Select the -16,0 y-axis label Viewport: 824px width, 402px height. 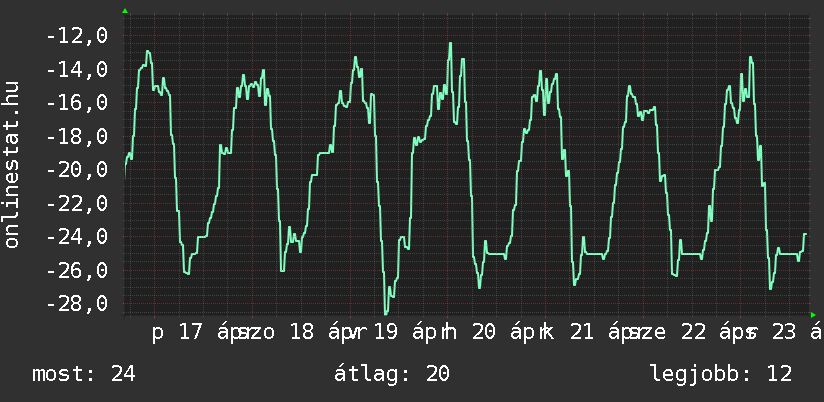pyautogui.click(x=77, y=103)
